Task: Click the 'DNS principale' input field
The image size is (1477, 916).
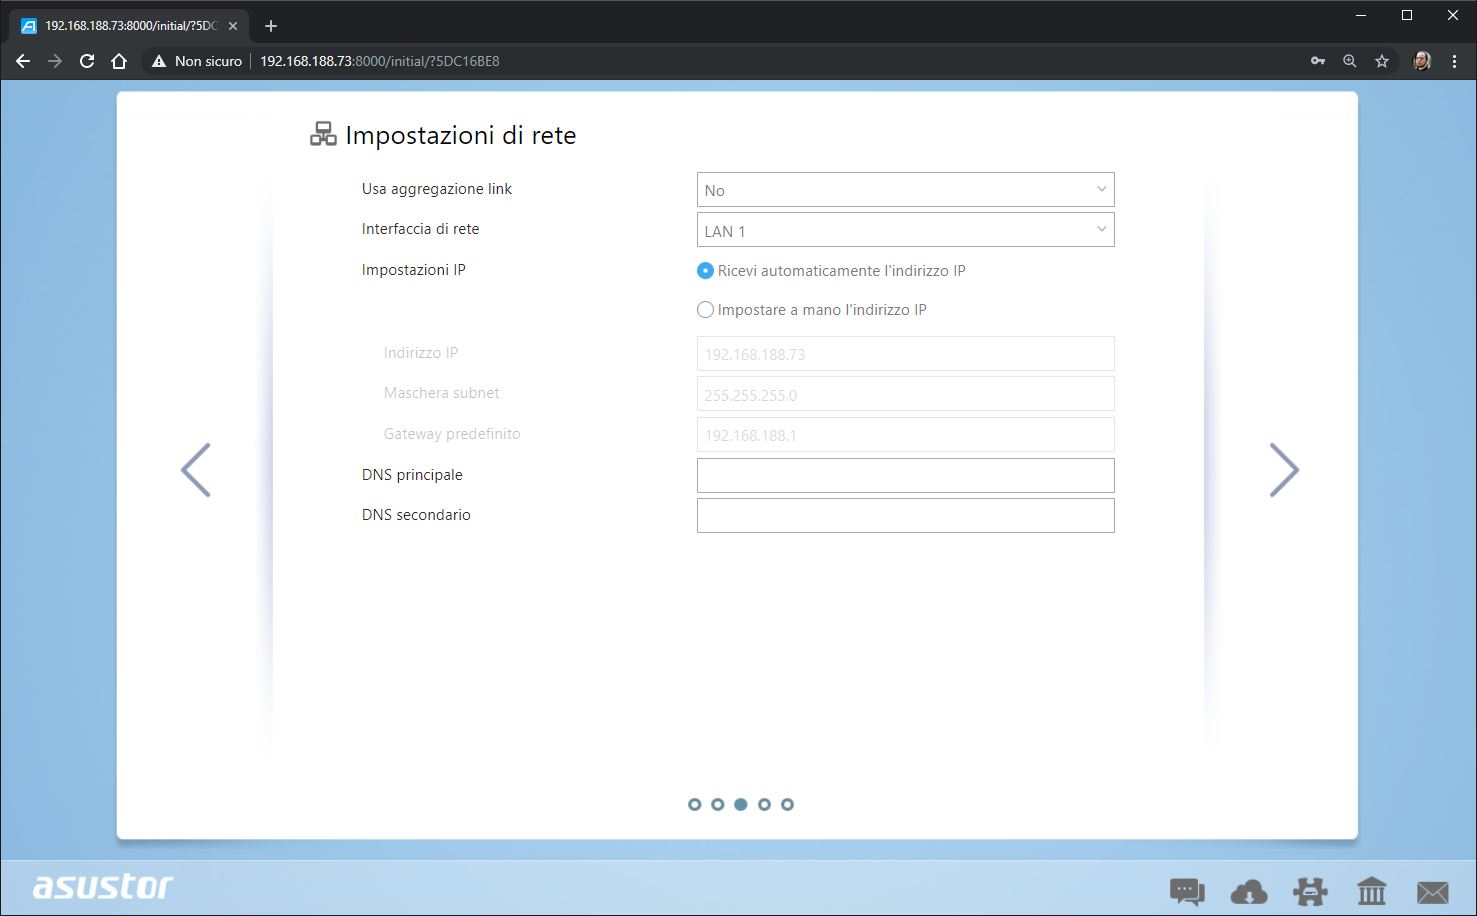Action: pyautogui.click(x=905, y=475)
